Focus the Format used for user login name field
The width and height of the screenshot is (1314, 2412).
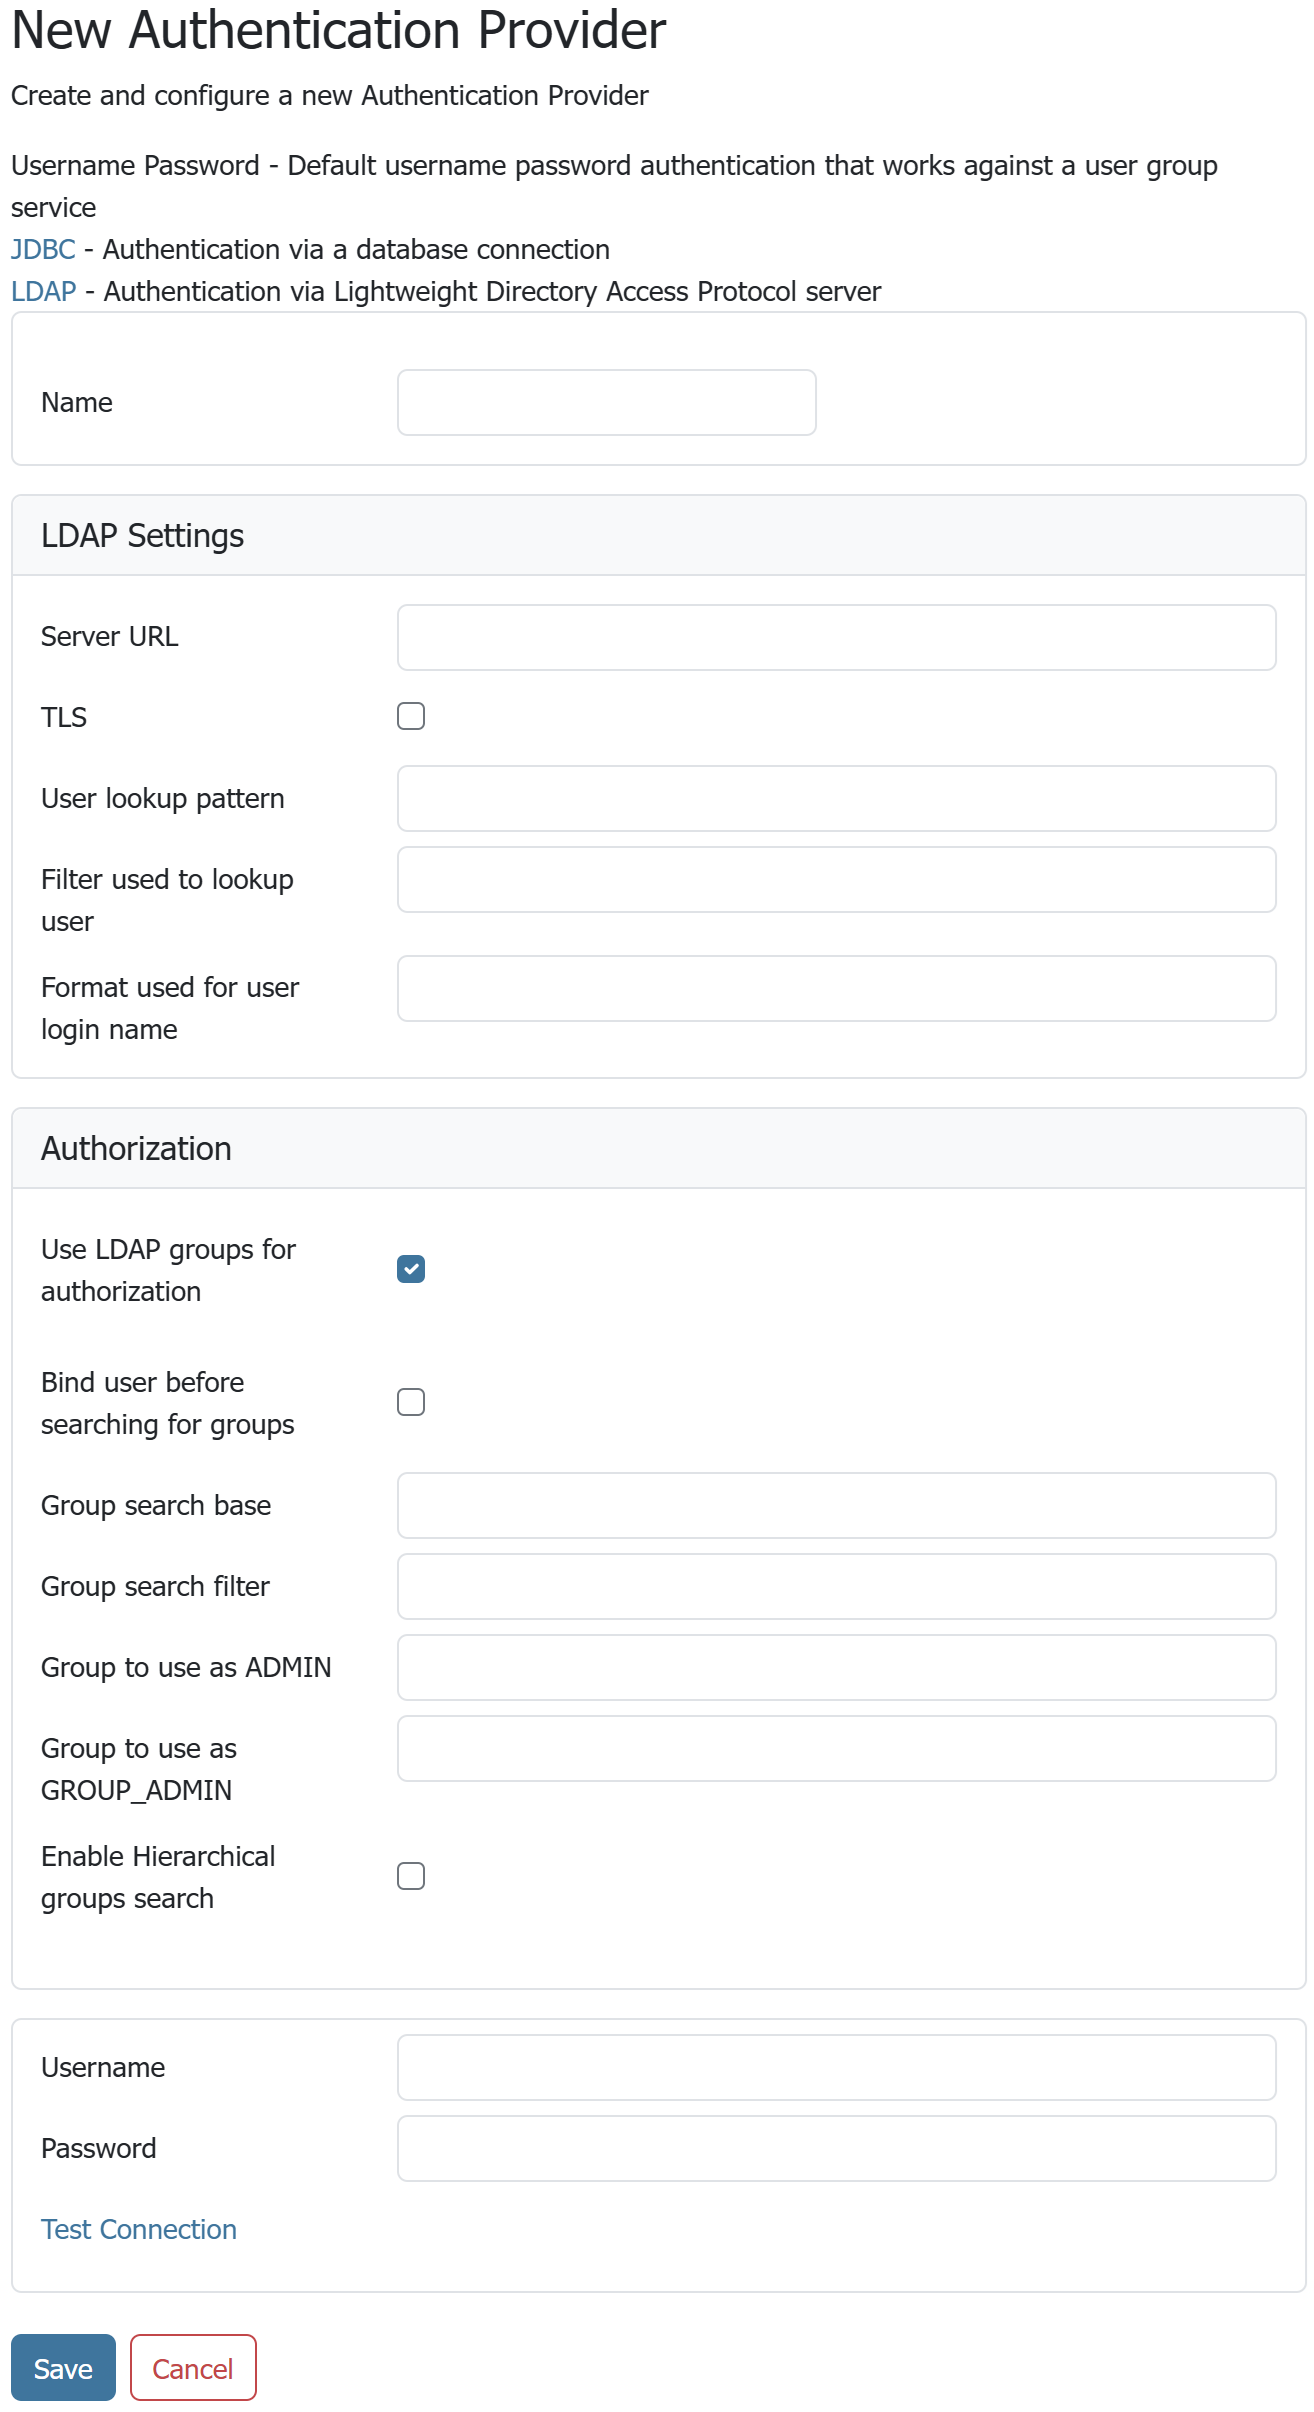click(836, 988)
